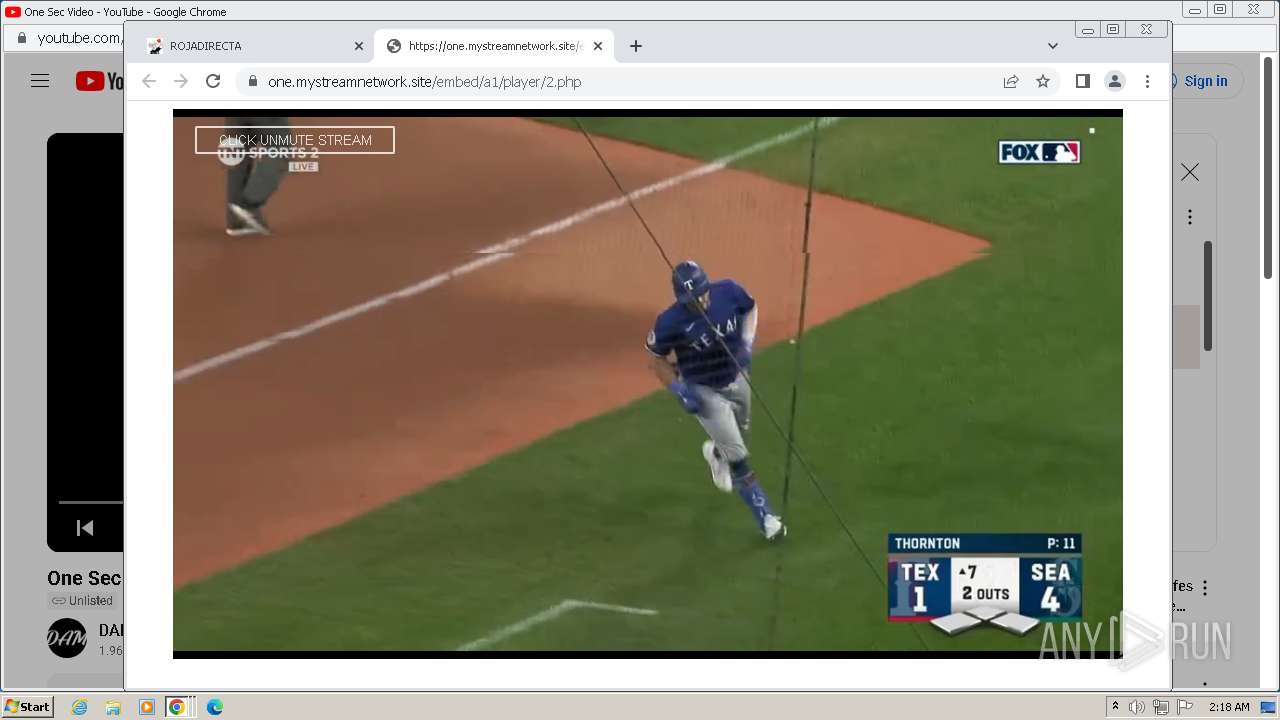The width and height of the screenshot is (1280, 720).
Task: Toggle the Chrome side panel
Action: (x=1083, y=82)
